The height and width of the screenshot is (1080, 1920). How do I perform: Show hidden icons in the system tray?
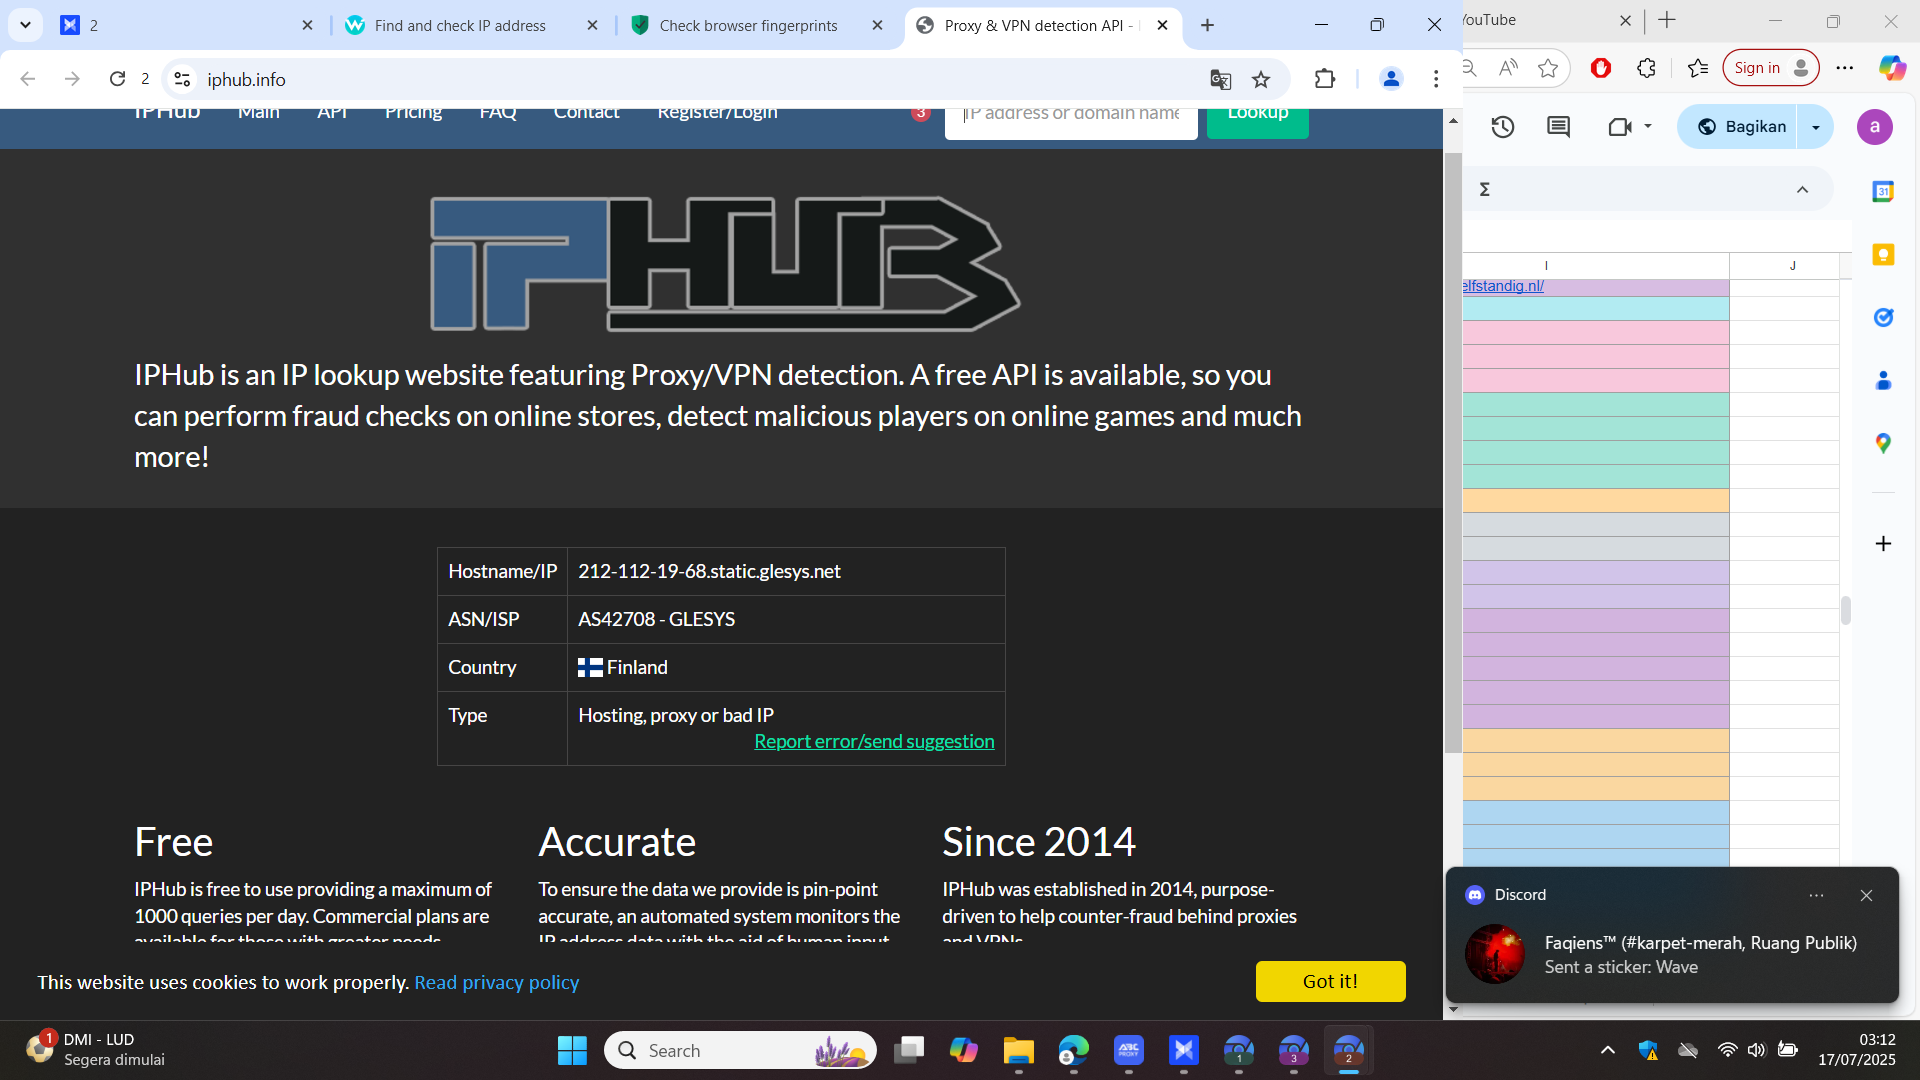(x=1607, y=1050)
